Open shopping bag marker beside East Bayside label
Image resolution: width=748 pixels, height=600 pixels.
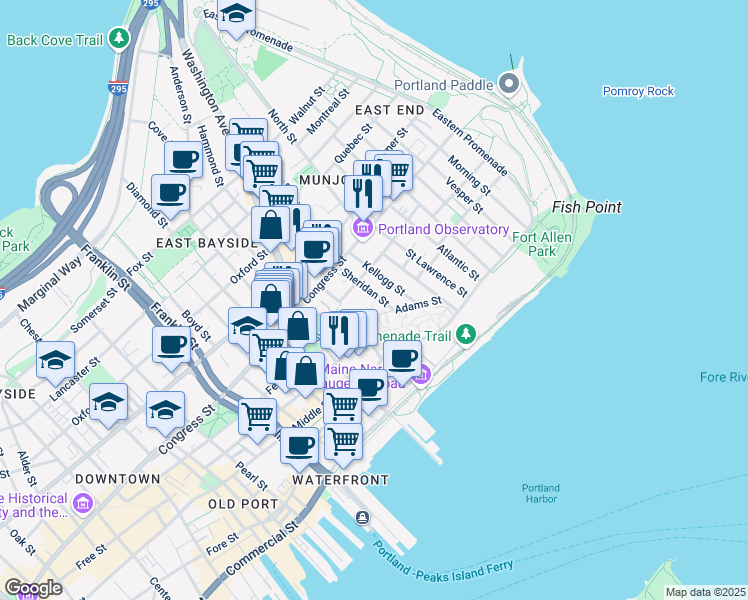pyautogui.click(x=270, y=227)
